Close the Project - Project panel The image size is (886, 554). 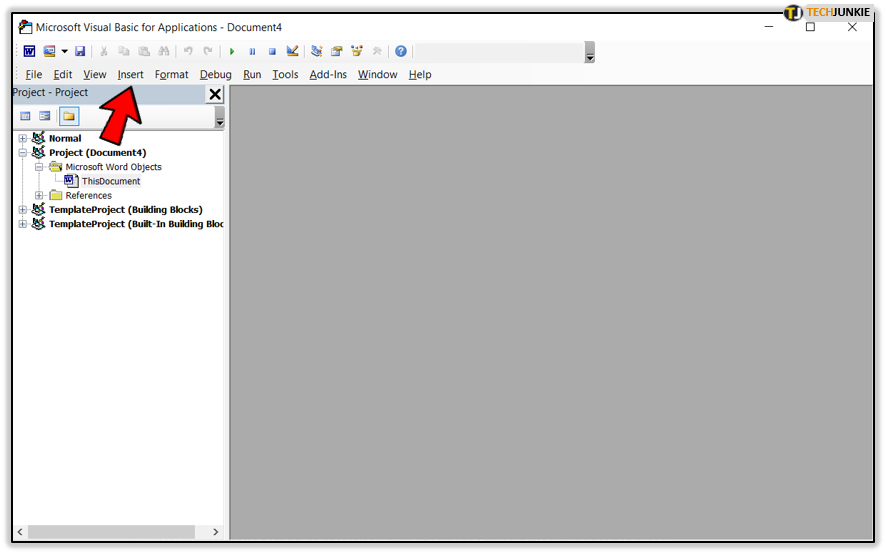(215, 94)
